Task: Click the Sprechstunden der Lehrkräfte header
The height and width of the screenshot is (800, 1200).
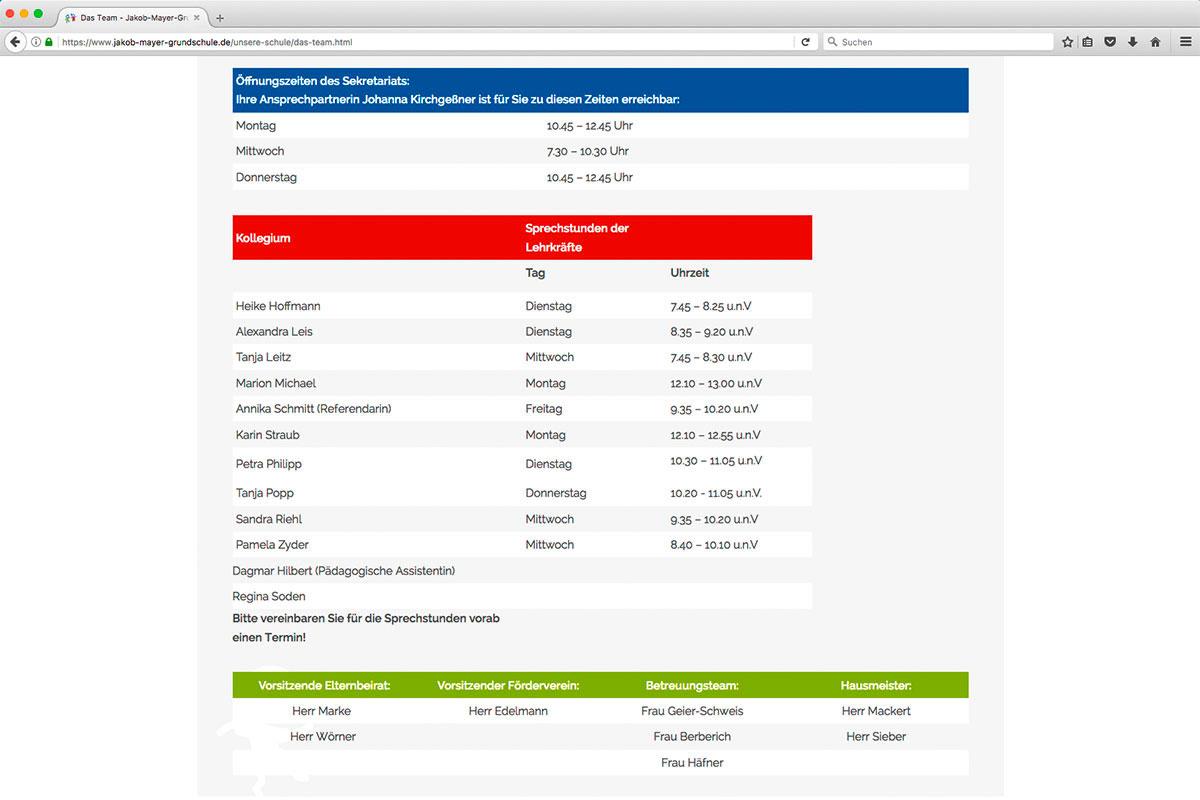Action: pos(577,238)
